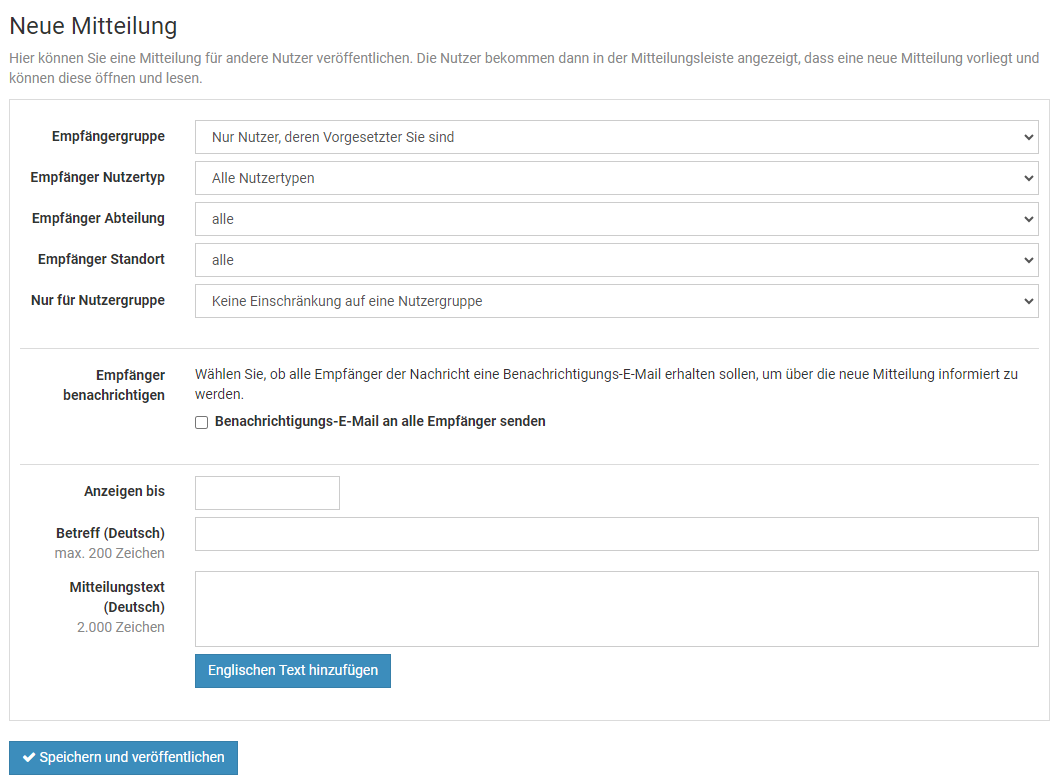Viewport: 1063px width, 784px height.
Task: Expand the Empfänger Abteilung selector
Action: click(x=616, y=219)
